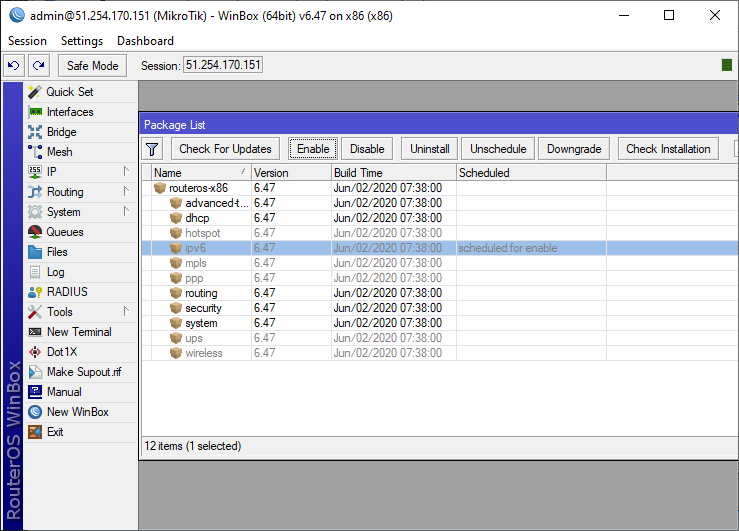
Task: Open Dot1X in the sidebar
Action: tap(80, 352)
